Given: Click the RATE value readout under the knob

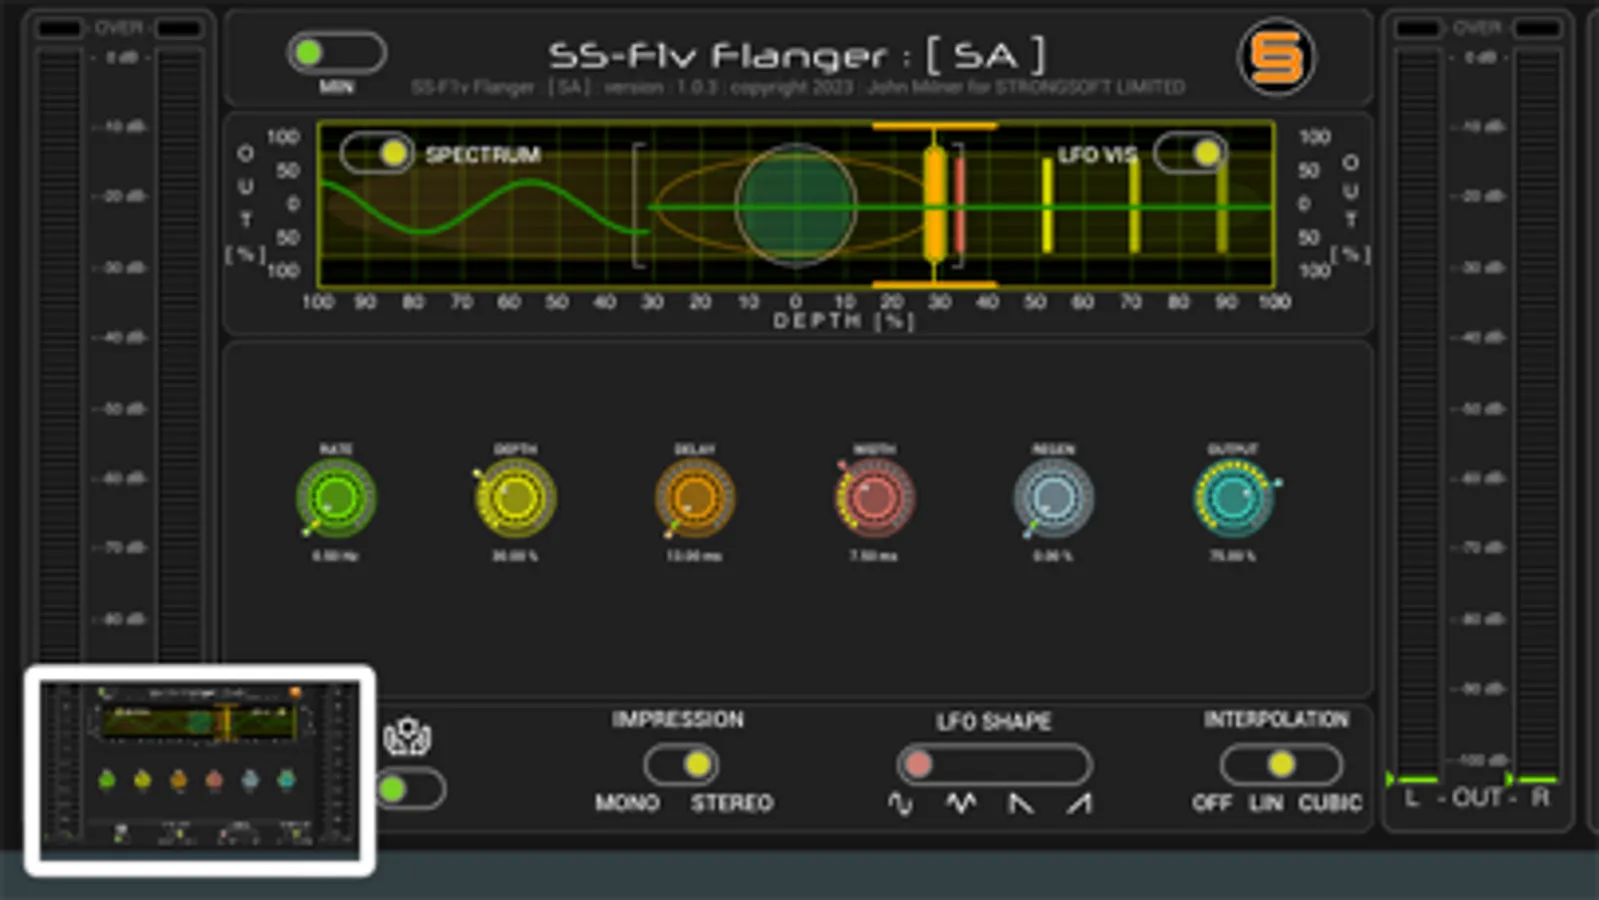Looking at the screenshot, I should point(336,556).
